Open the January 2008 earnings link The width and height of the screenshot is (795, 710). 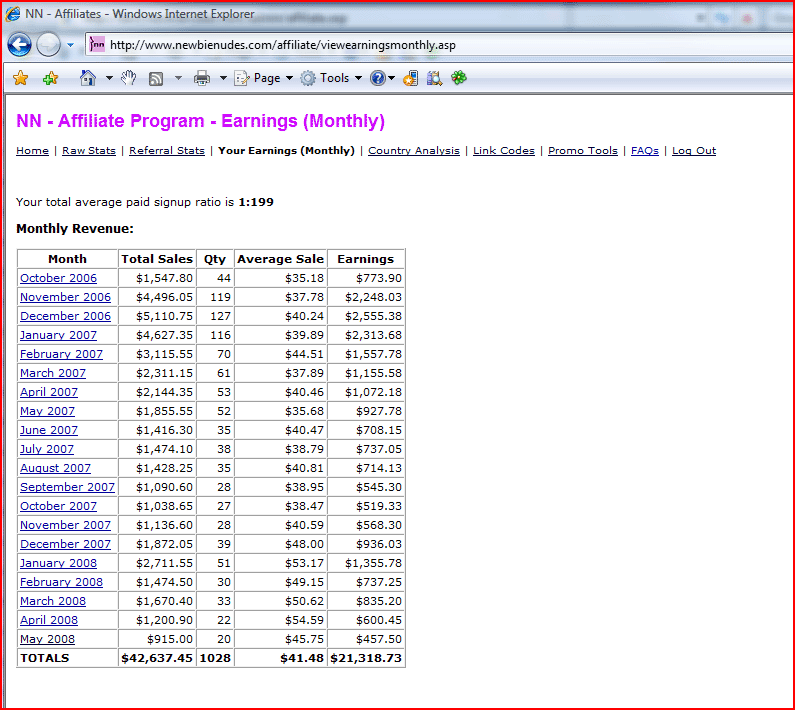[61, 563]
